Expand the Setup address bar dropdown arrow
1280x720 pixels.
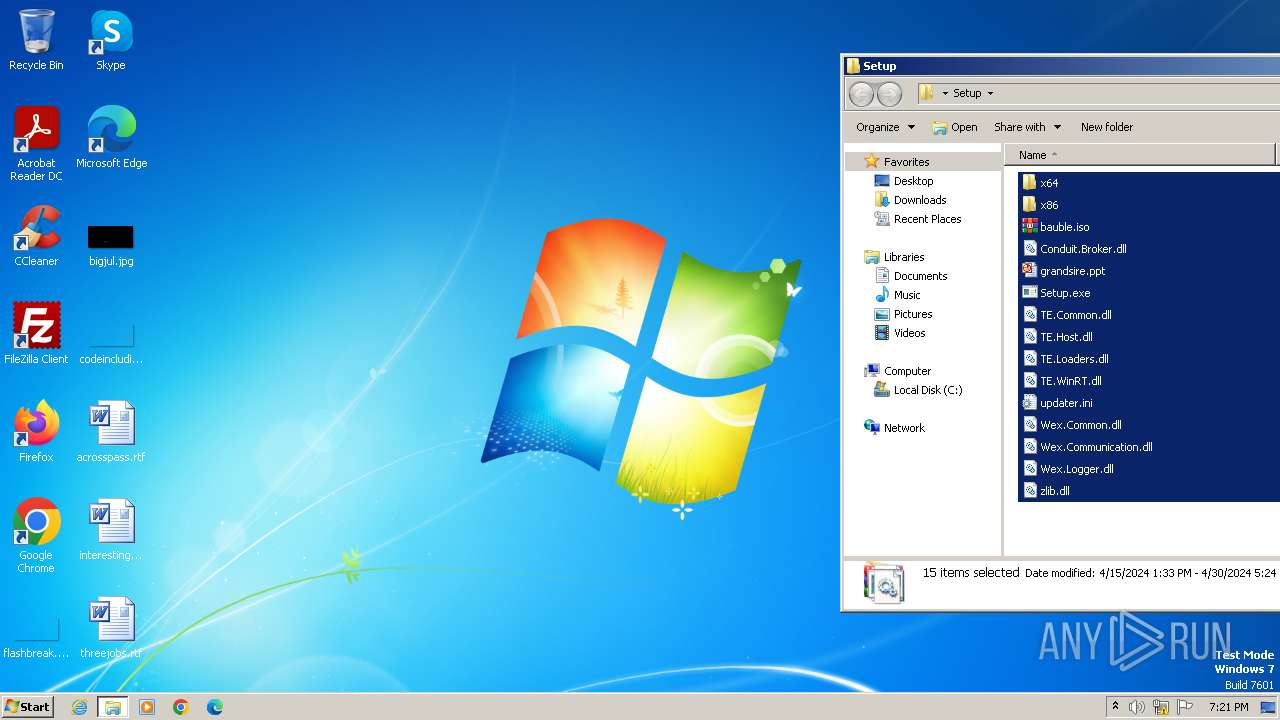click(x=990, y=93)
